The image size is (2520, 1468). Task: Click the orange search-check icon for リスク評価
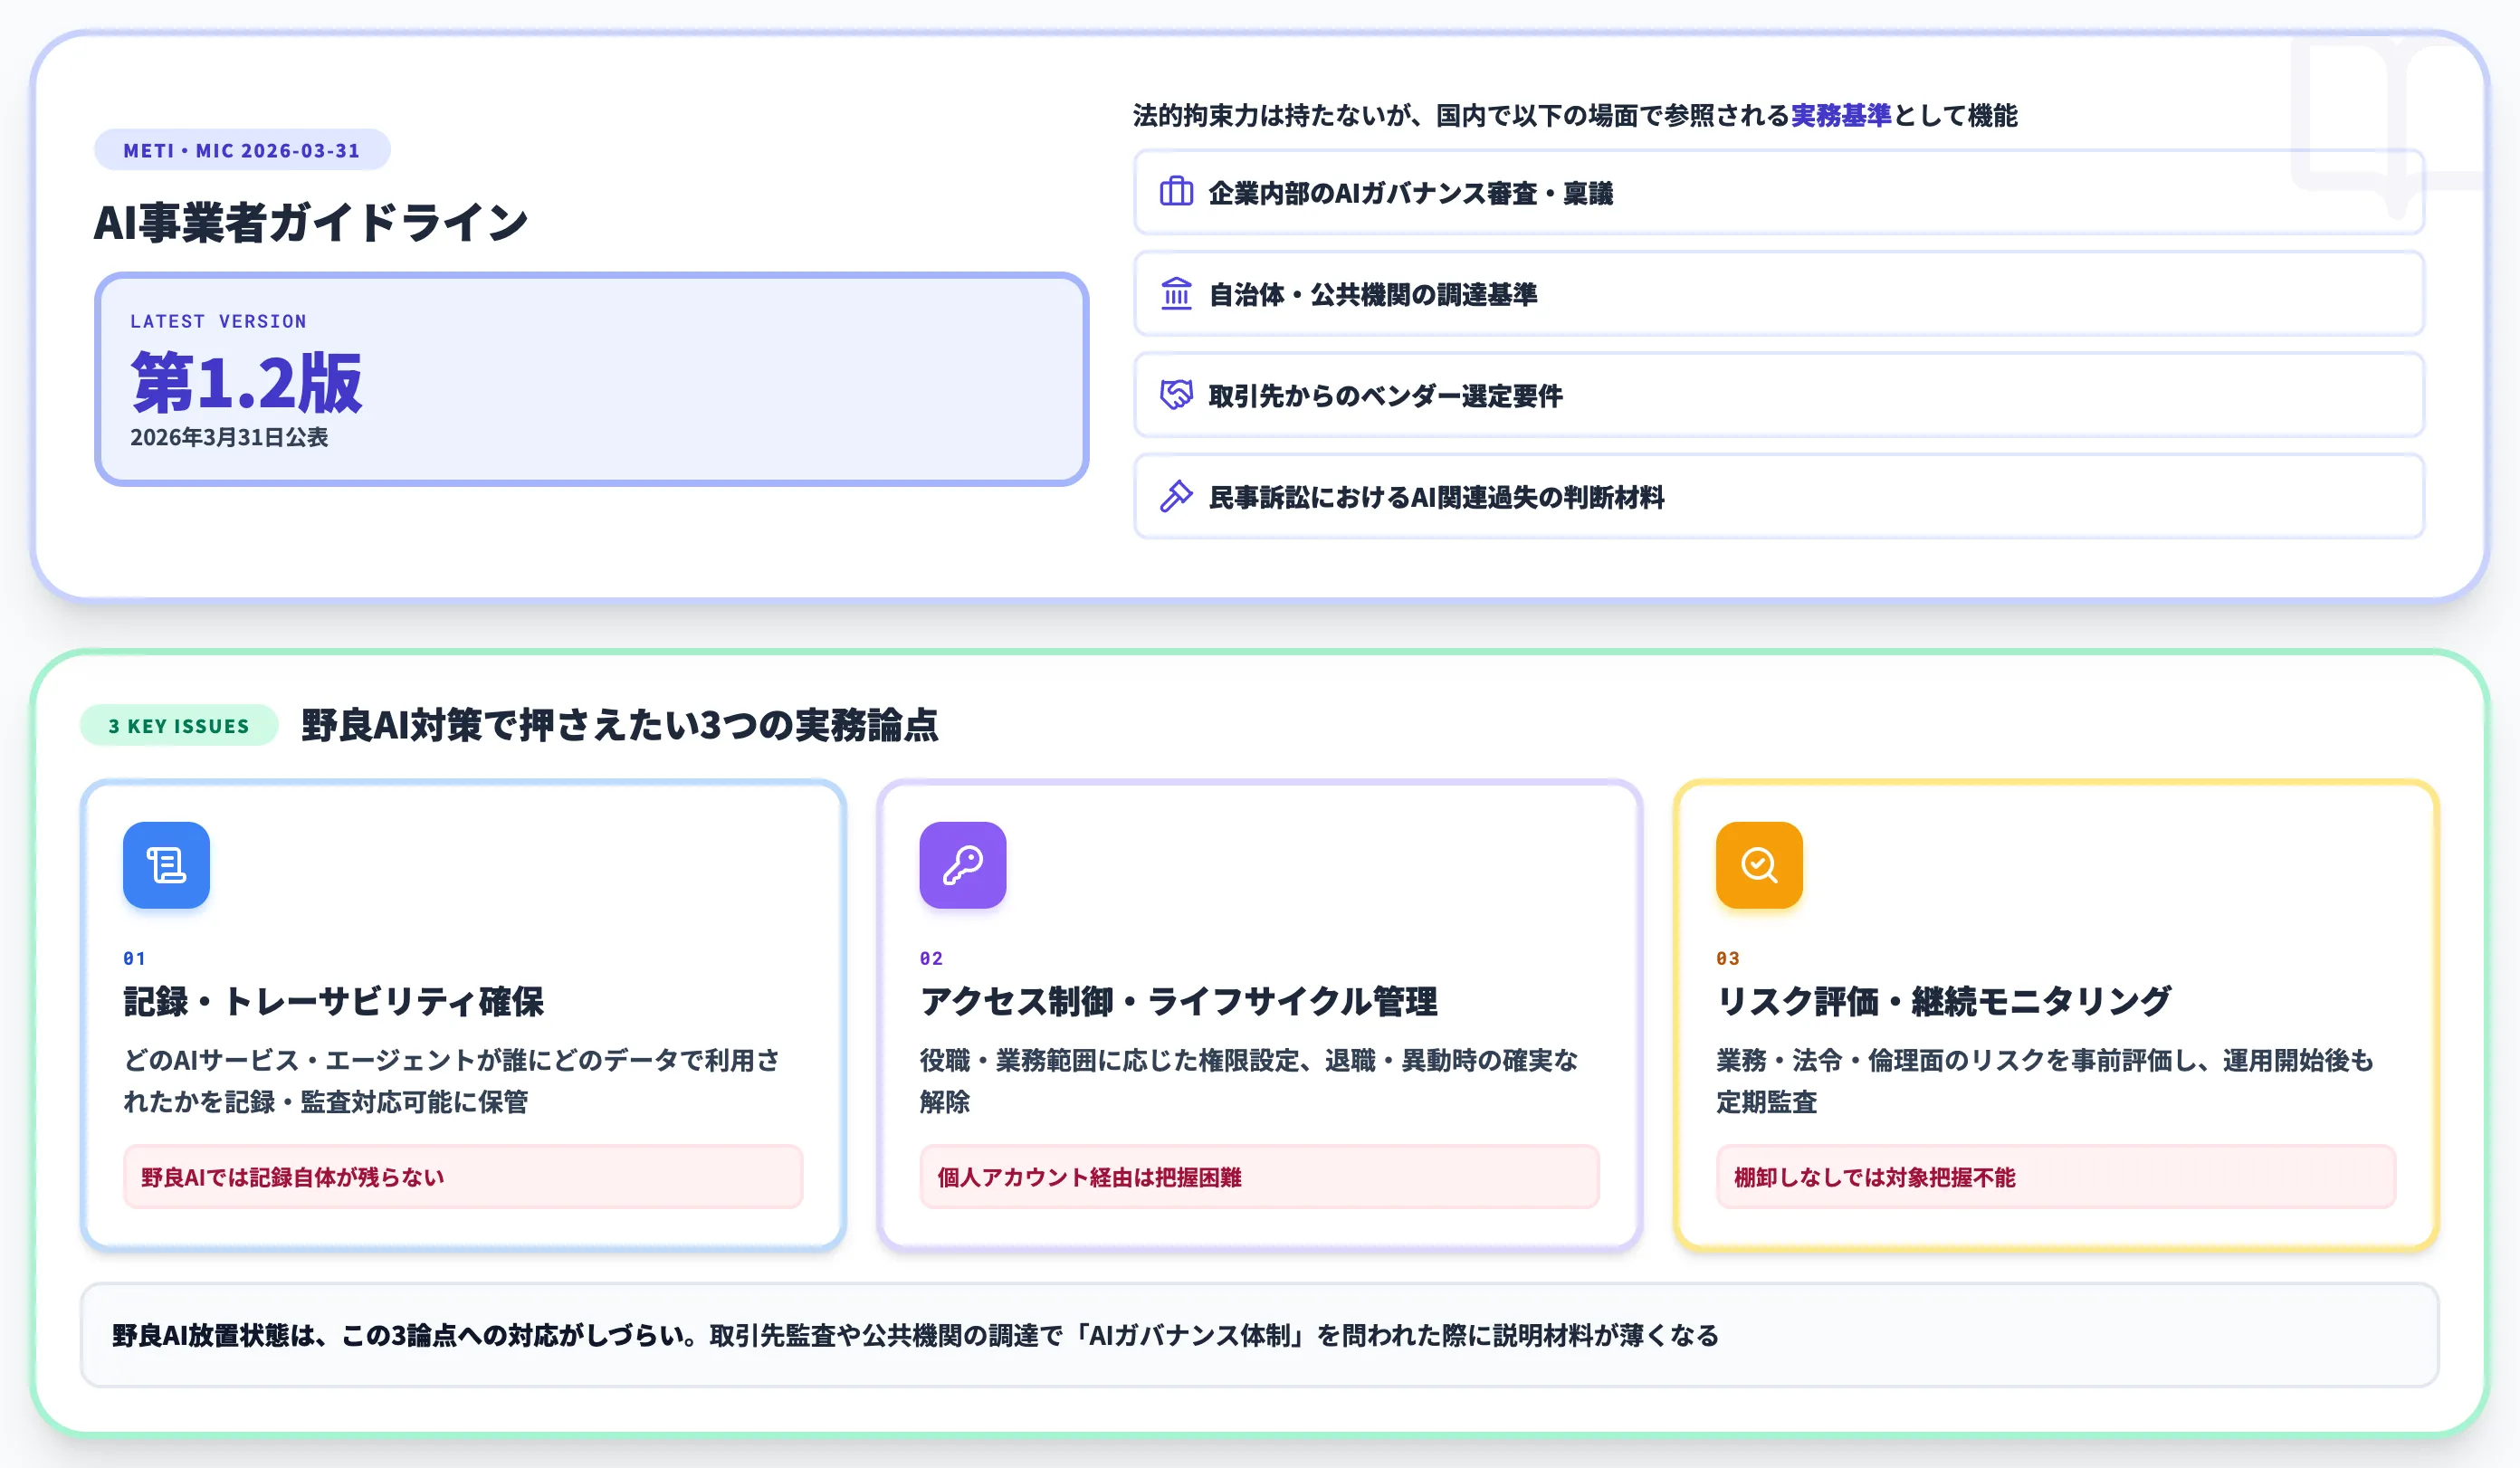(x=1759, y=865)
